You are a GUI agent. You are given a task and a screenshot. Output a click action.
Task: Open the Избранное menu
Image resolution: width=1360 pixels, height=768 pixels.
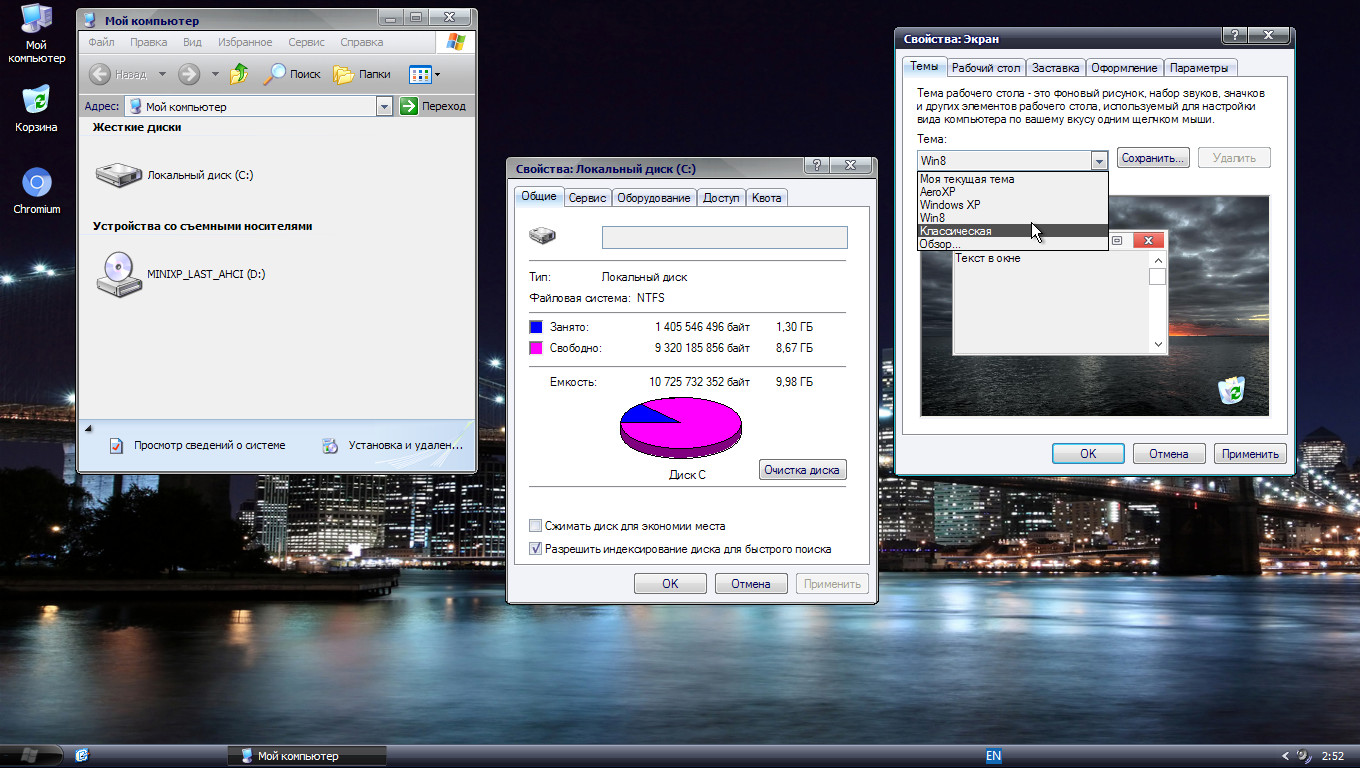tap(243, 42)
